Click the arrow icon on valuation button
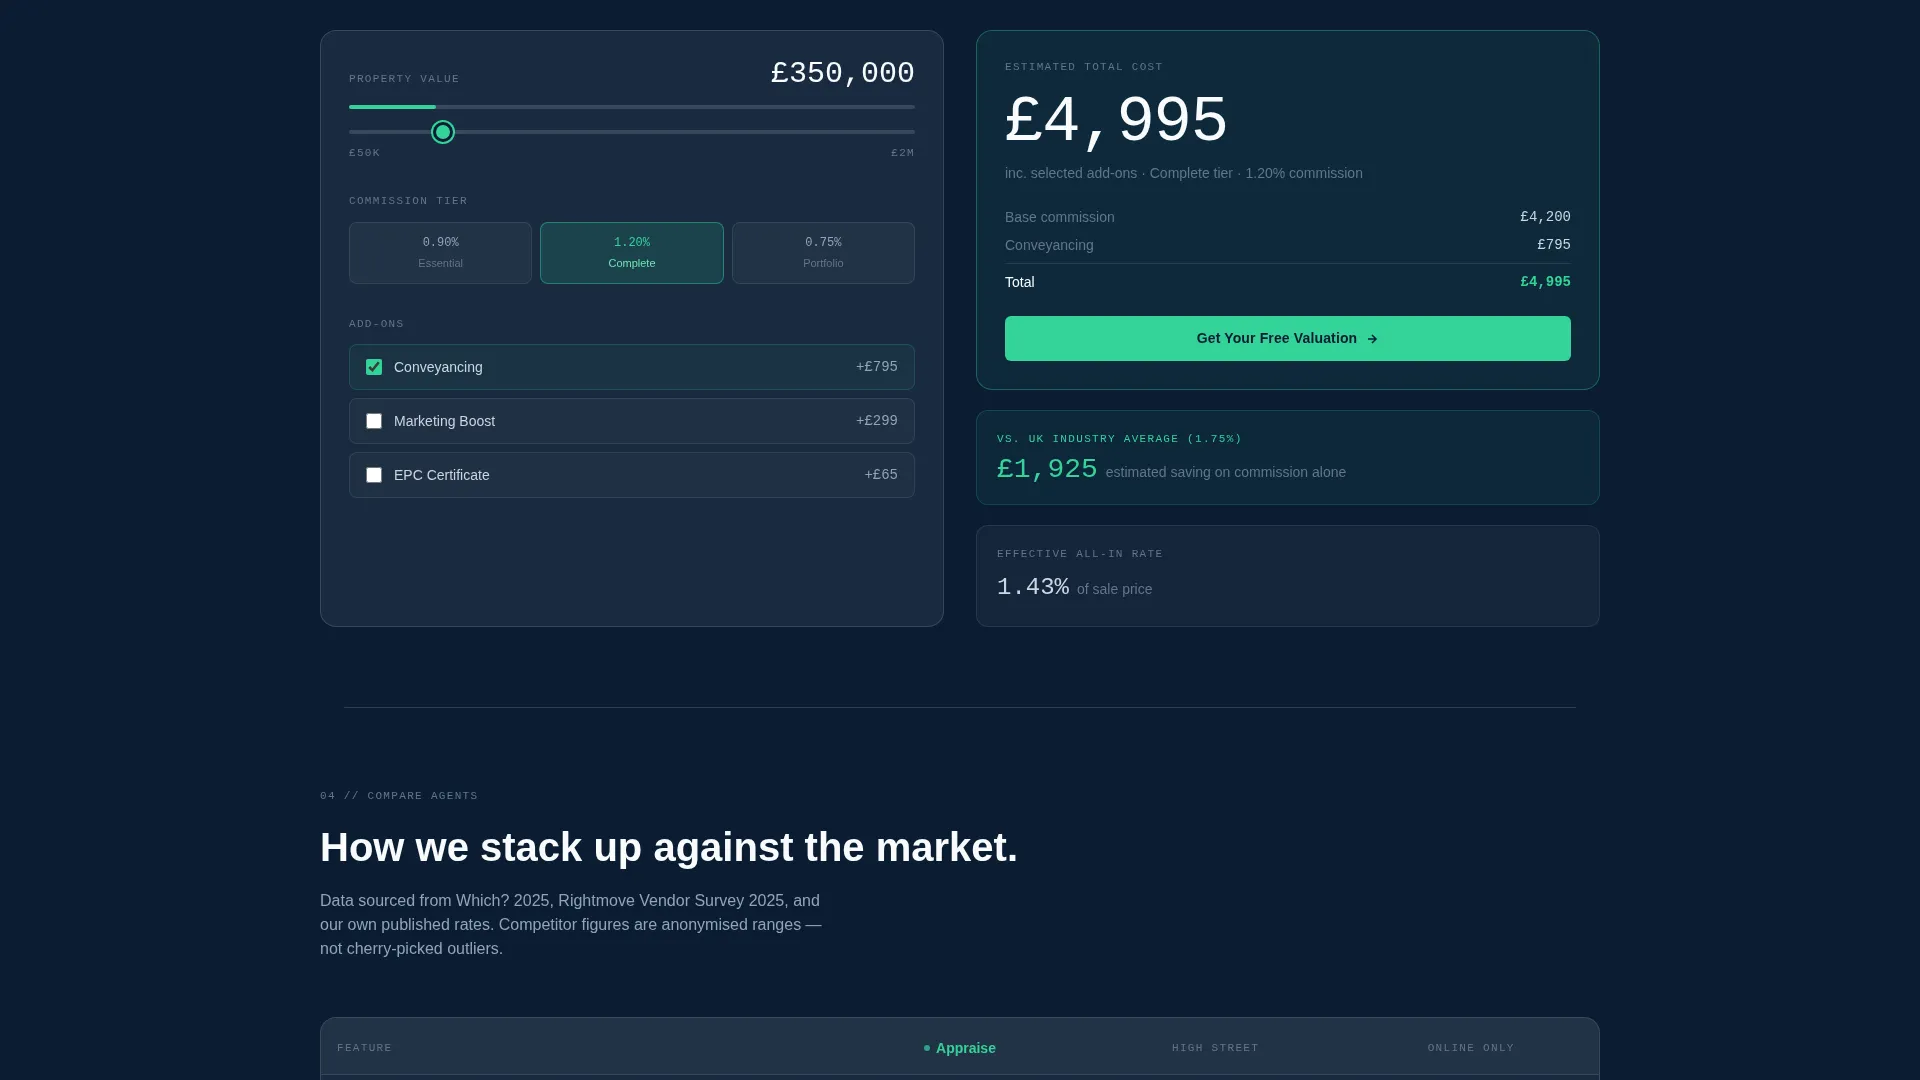 [1372, 339]
